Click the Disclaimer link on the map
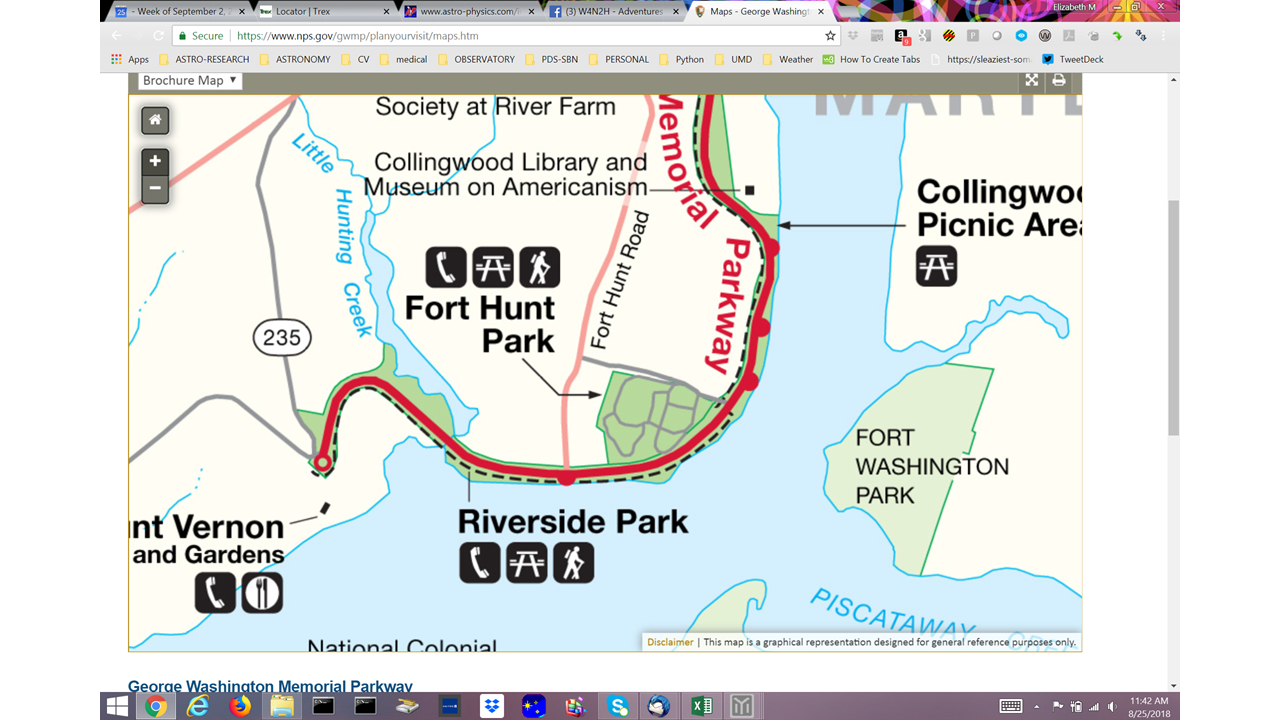 [x=669, y=642]
